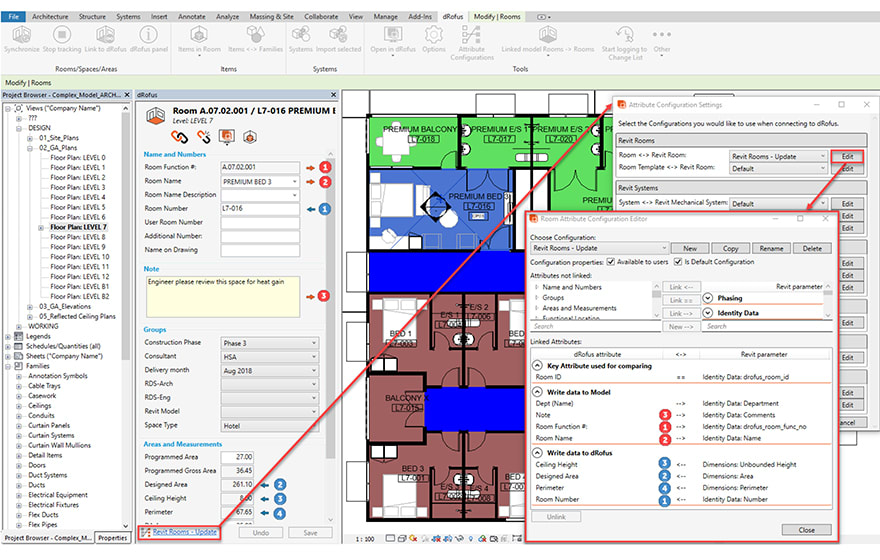Switch to Properties bottom tab
The width and height of the screenshot is (880, 560).
tap(113, 538)
